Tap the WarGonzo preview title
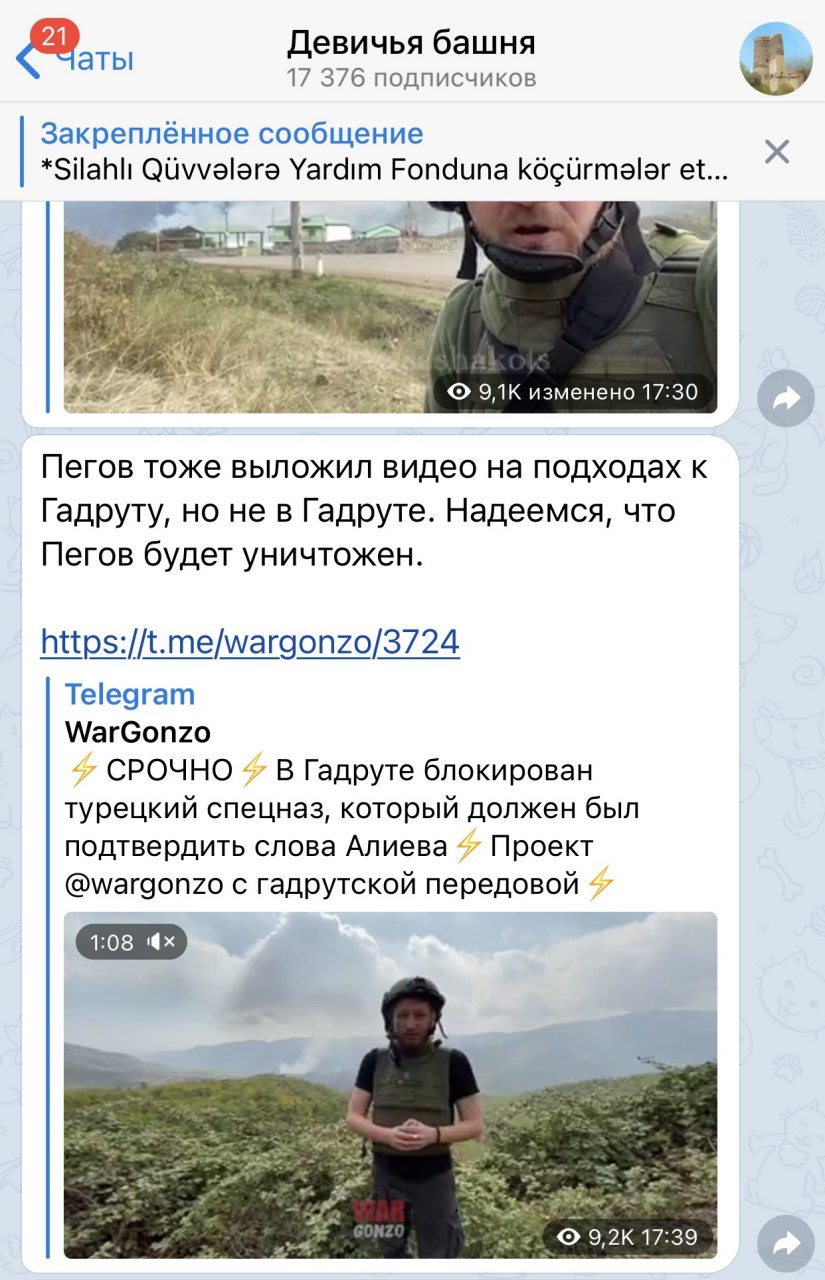 click(138, 732)
